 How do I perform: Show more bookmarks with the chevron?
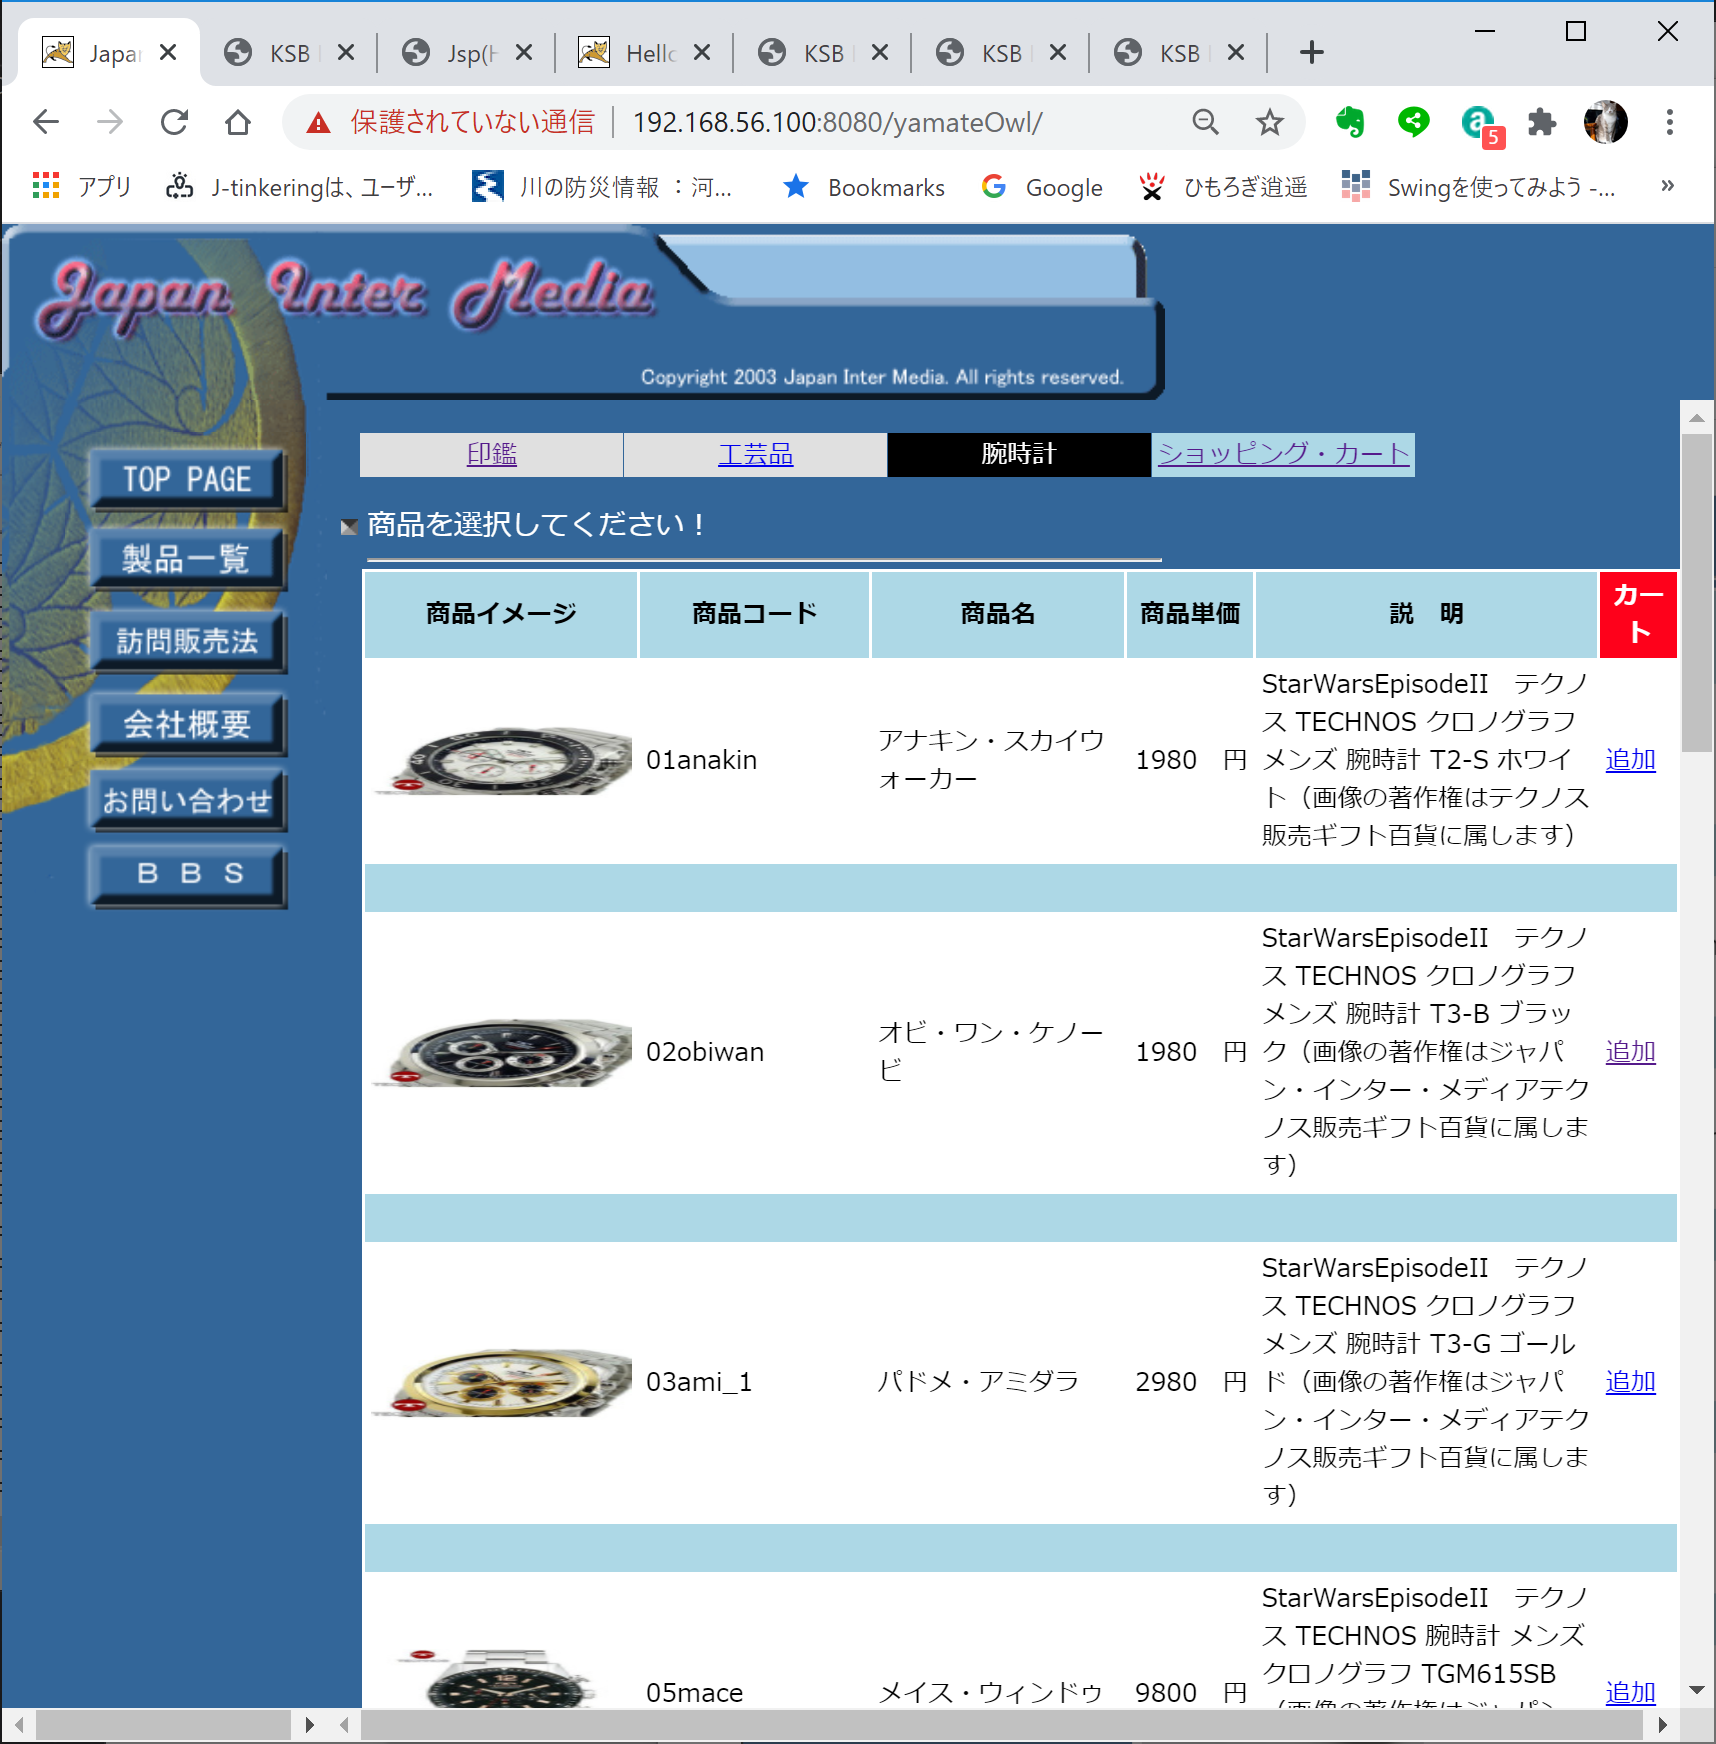[1667, 186]
